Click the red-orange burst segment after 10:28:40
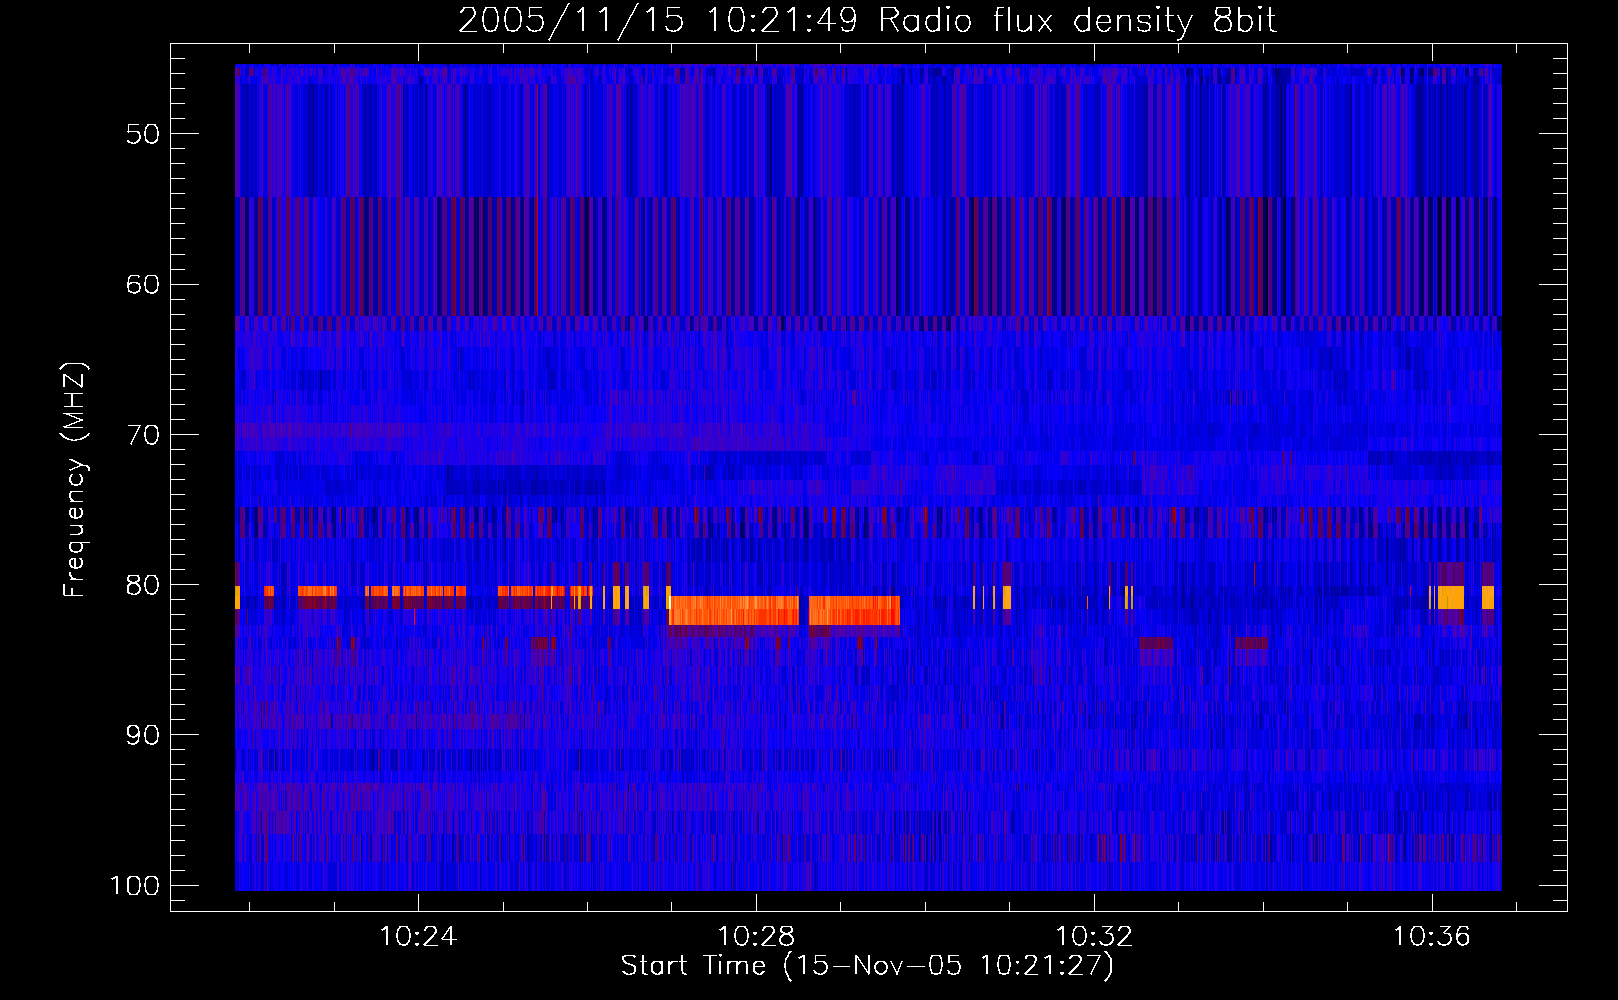Viewport: 1618px width, 1000px height. tap(854, 610)
